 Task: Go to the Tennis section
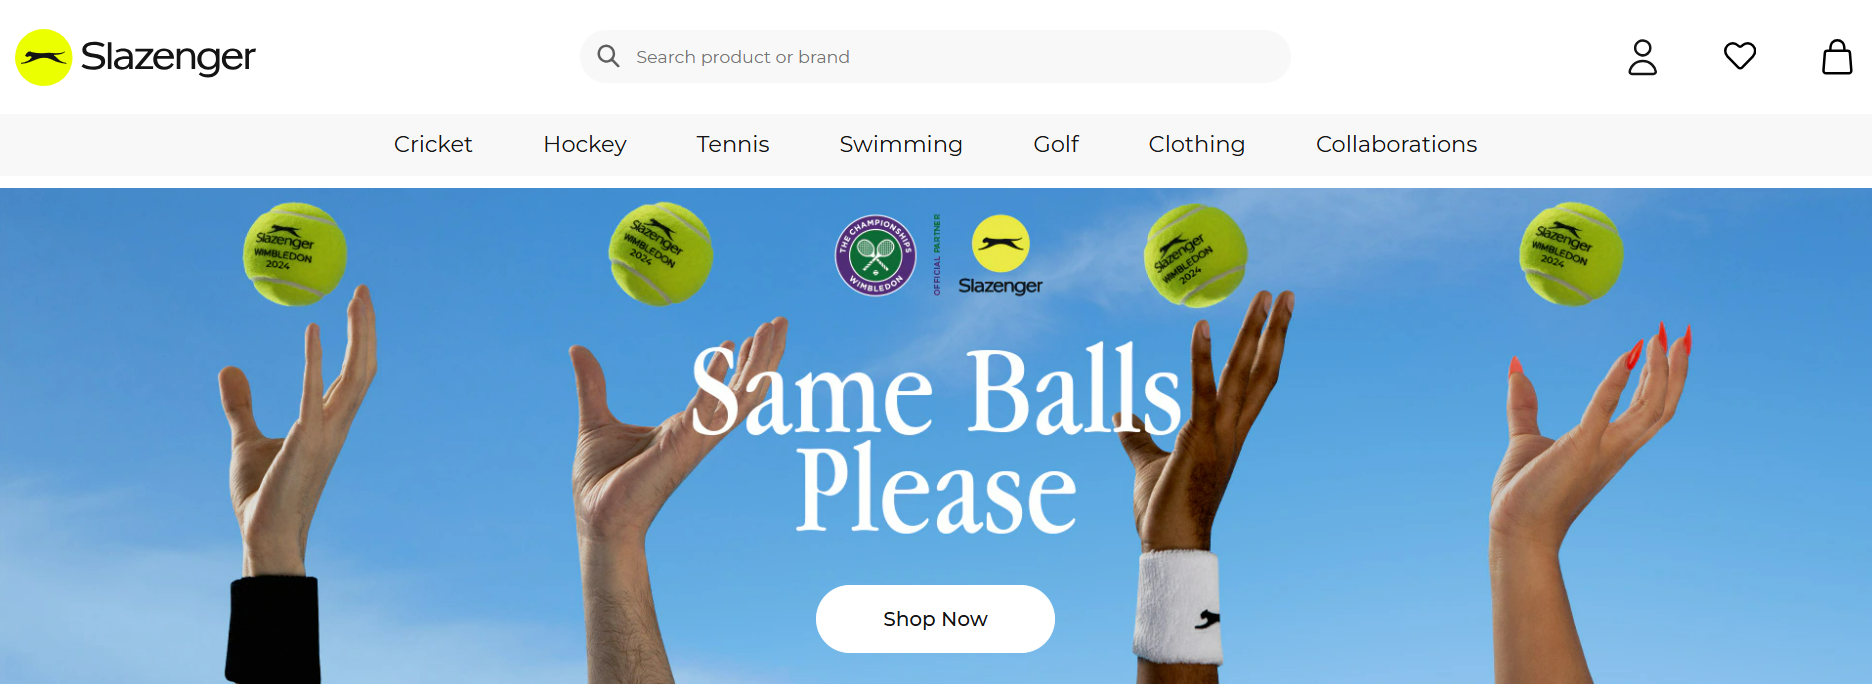click(x=733, y=144)
